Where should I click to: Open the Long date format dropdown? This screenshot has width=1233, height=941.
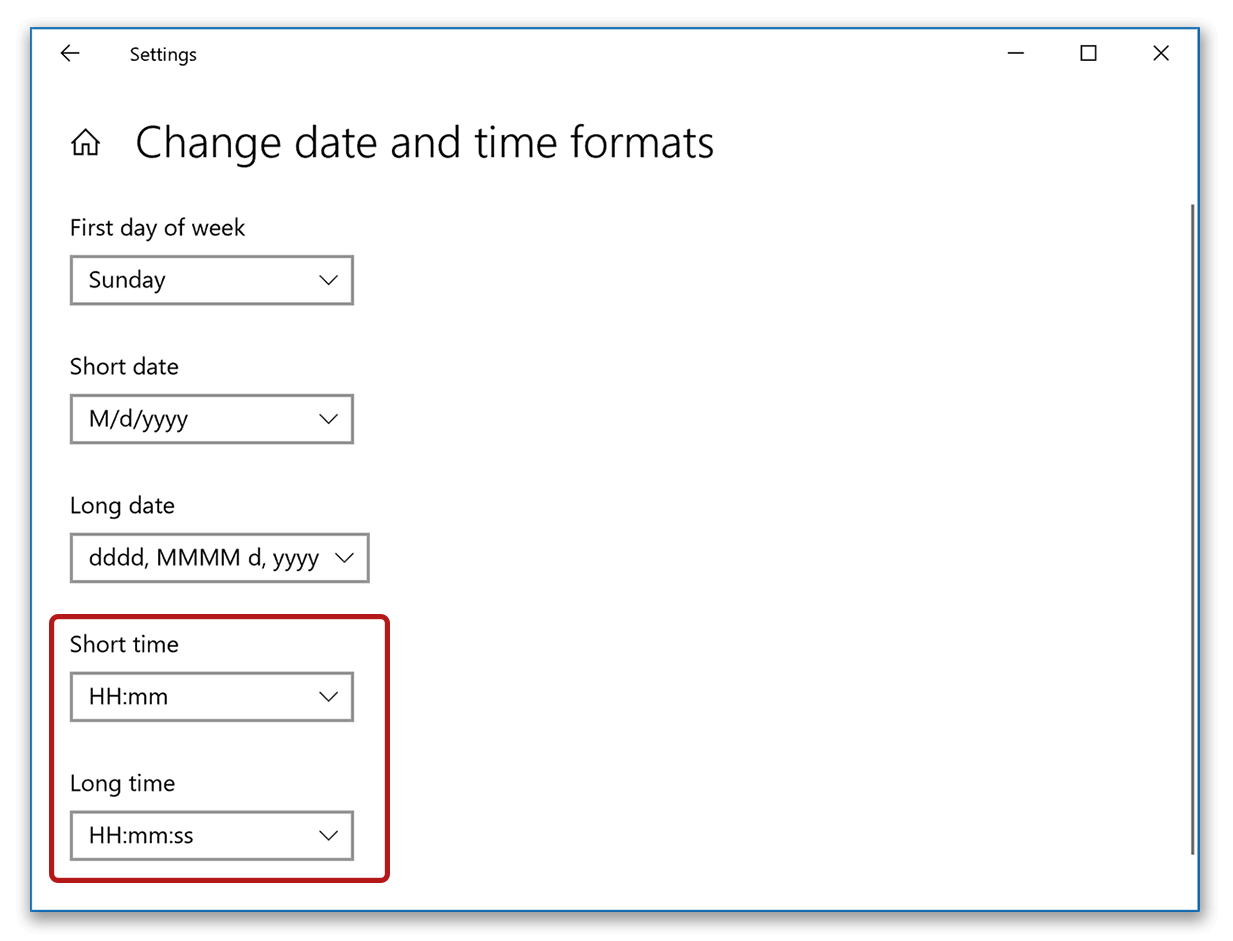point(220,558)
